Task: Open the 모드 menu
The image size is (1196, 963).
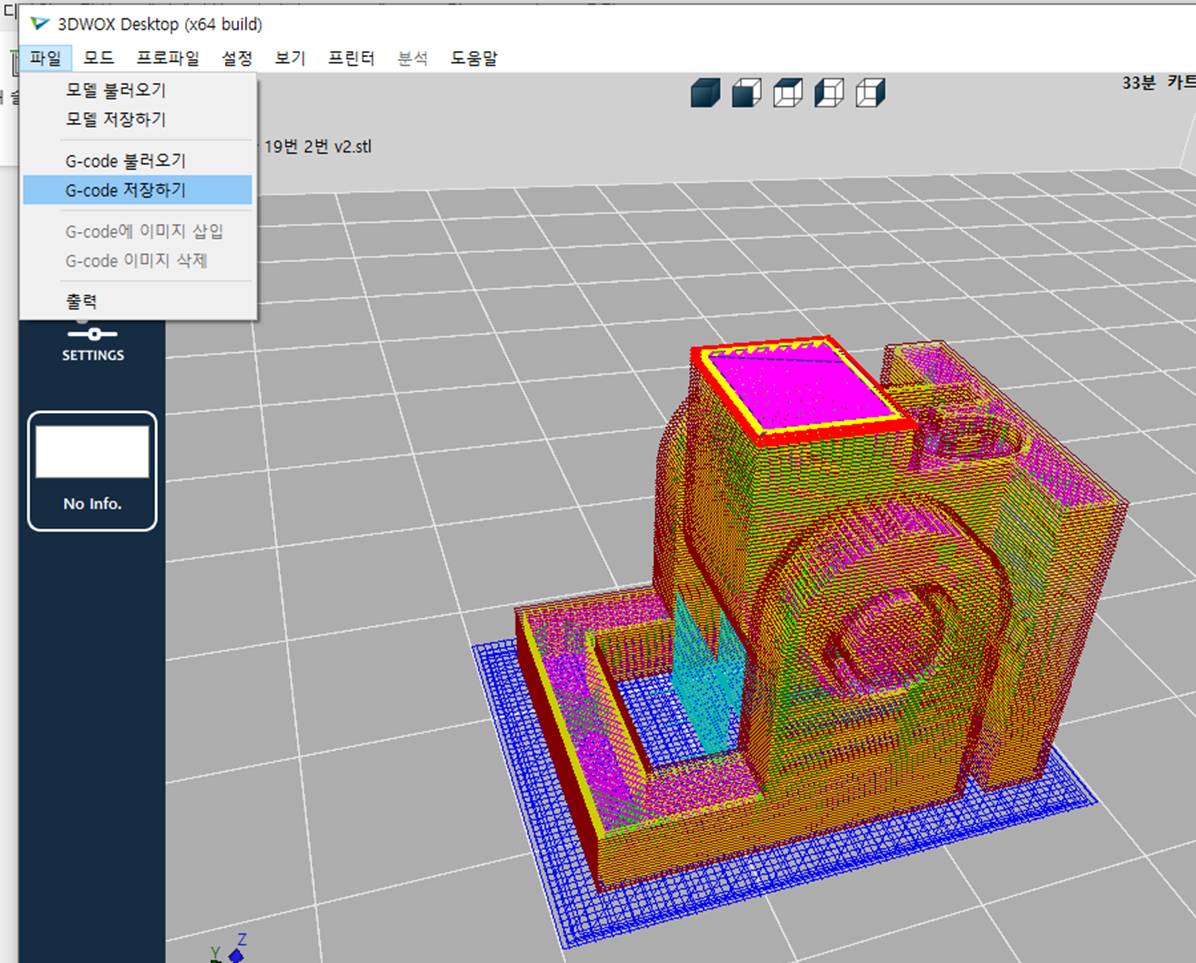Action: click(98, 58)
